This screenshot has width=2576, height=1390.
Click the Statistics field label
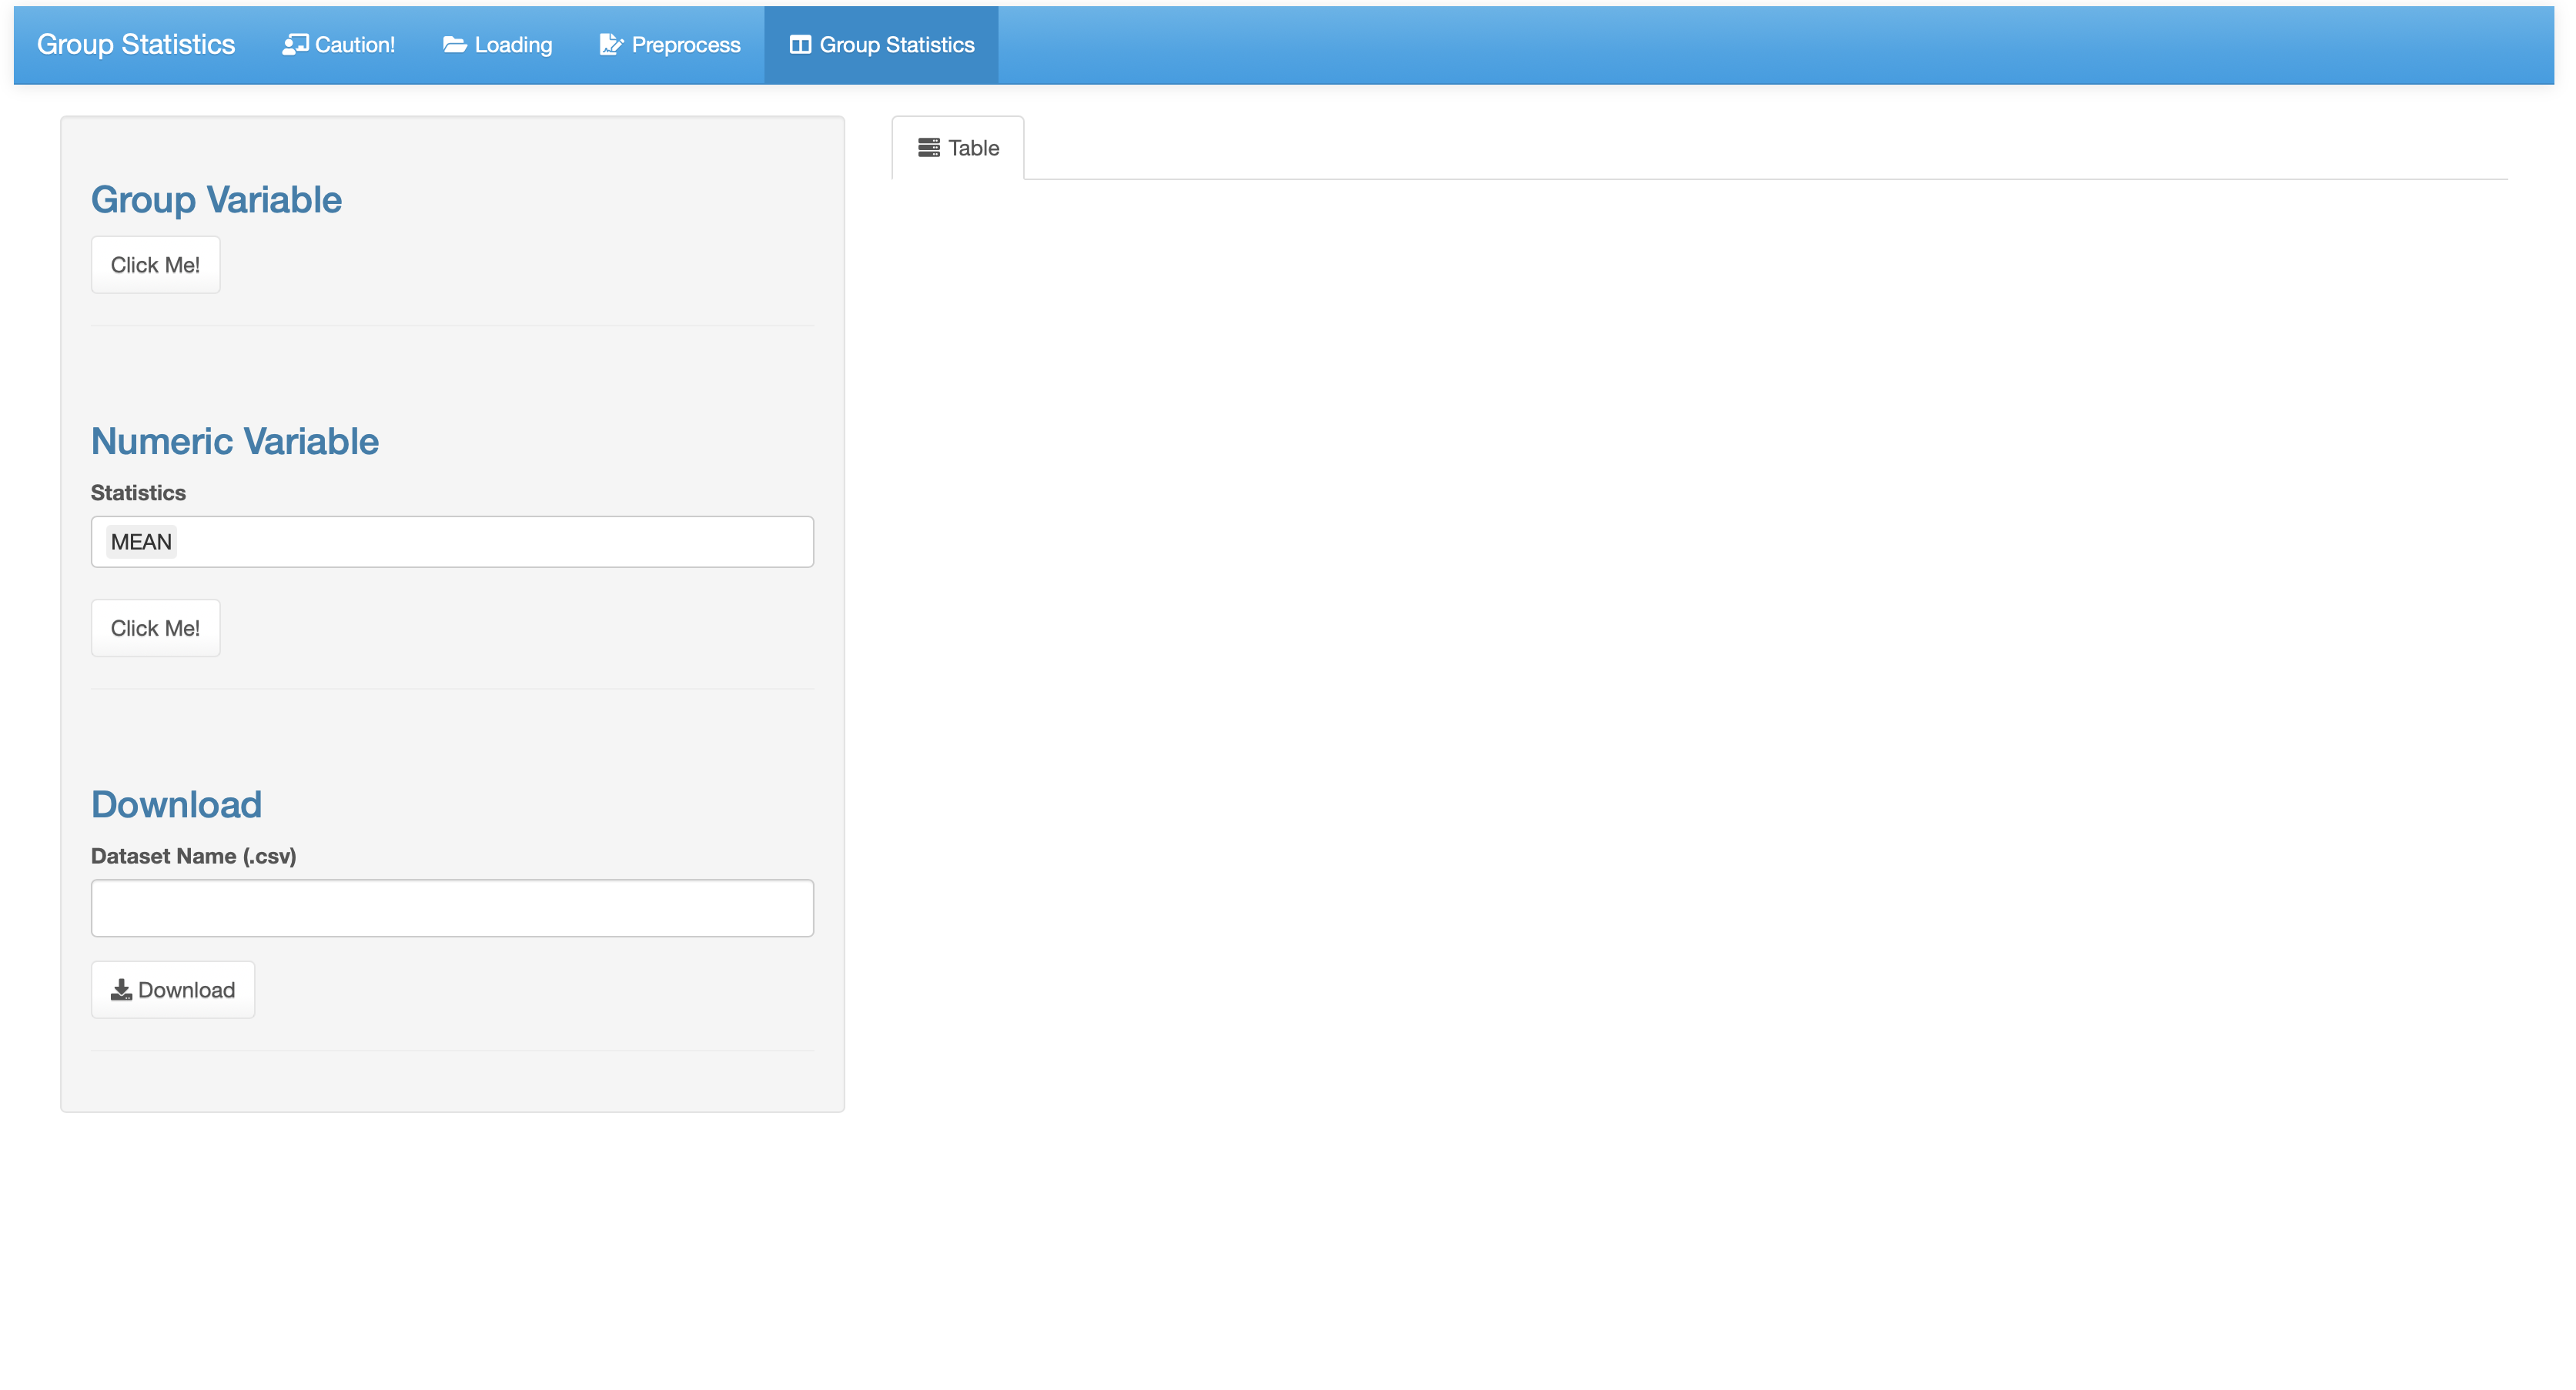click(138, 493)
